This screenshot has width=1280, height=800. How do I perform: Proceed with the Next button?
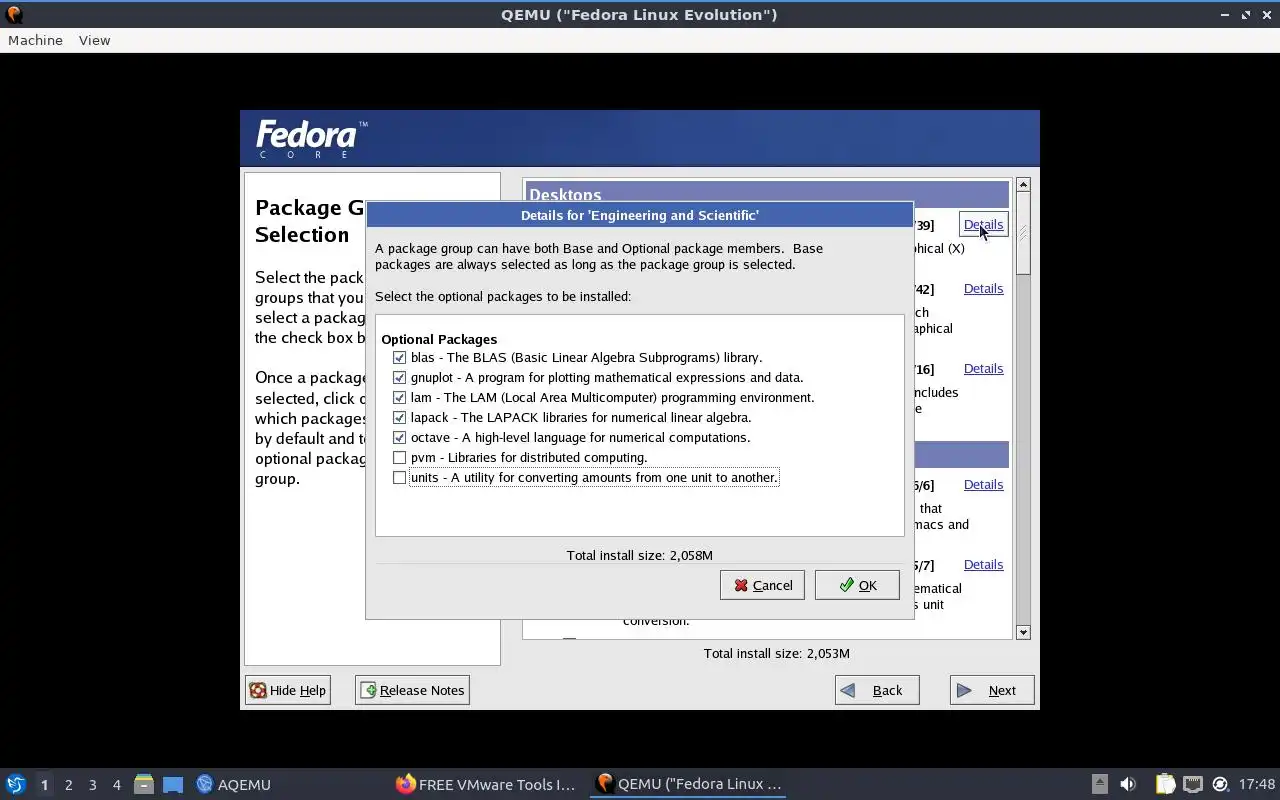tap(992, 690)
